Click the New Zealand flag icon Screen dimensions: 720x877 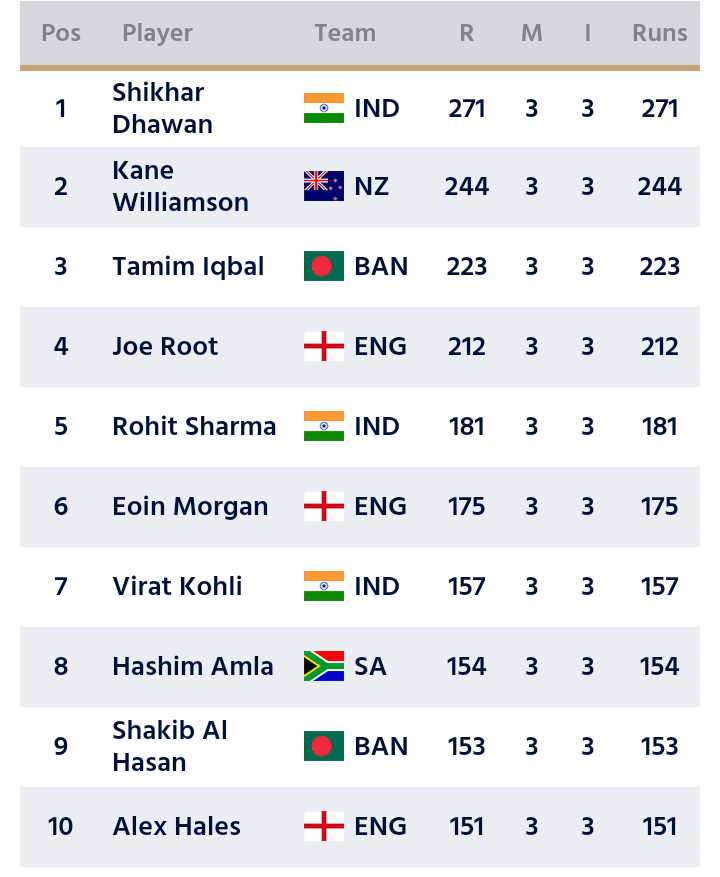[x=323, y=186]
